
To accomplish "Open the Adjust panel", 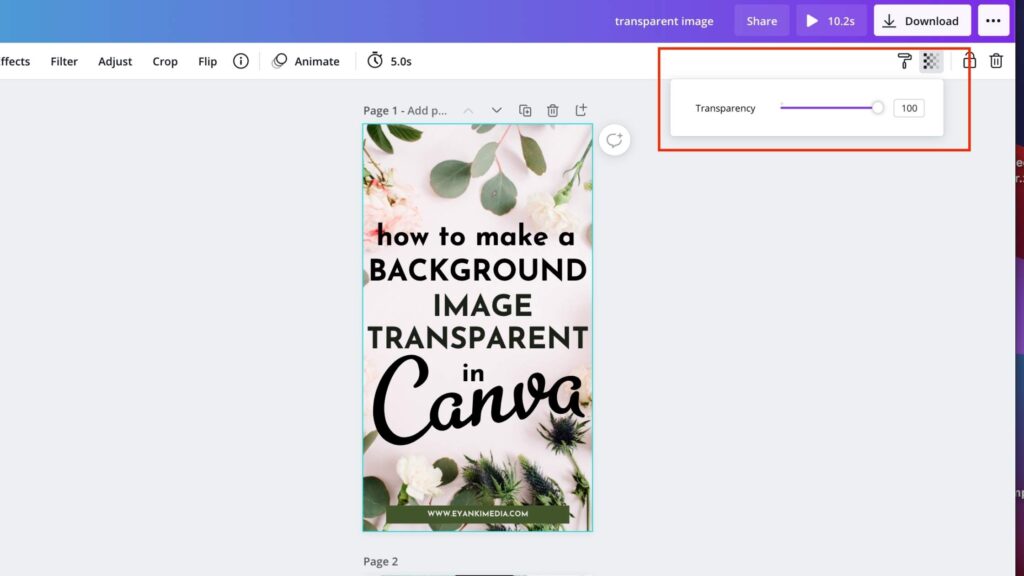I will [x=115, y=61].
